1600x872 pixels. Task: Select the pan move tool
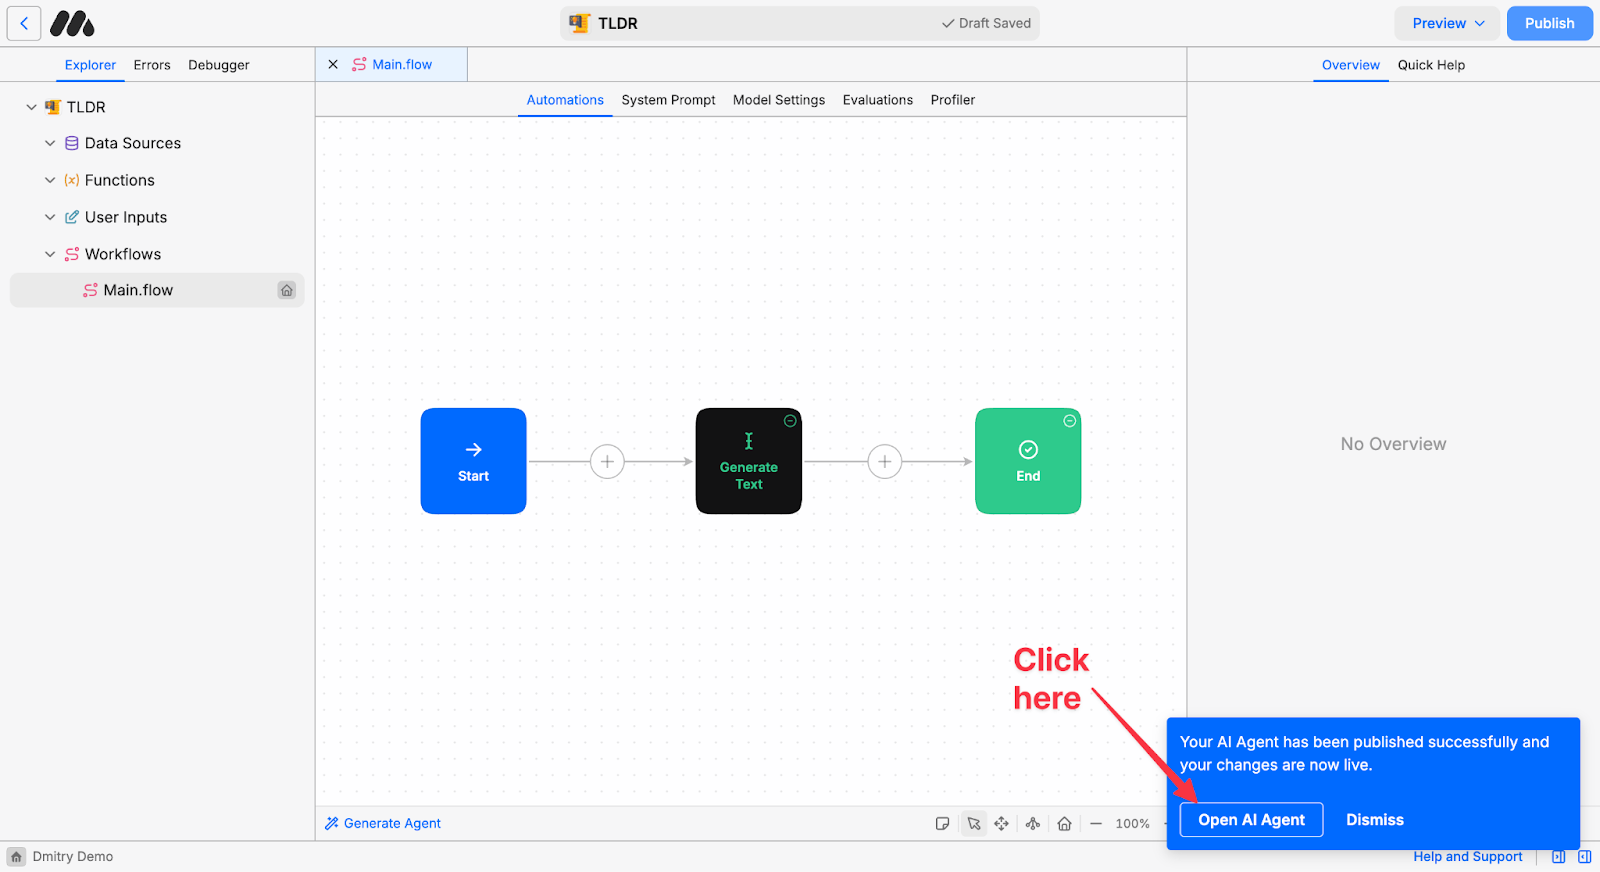(x=1001, y=824)
